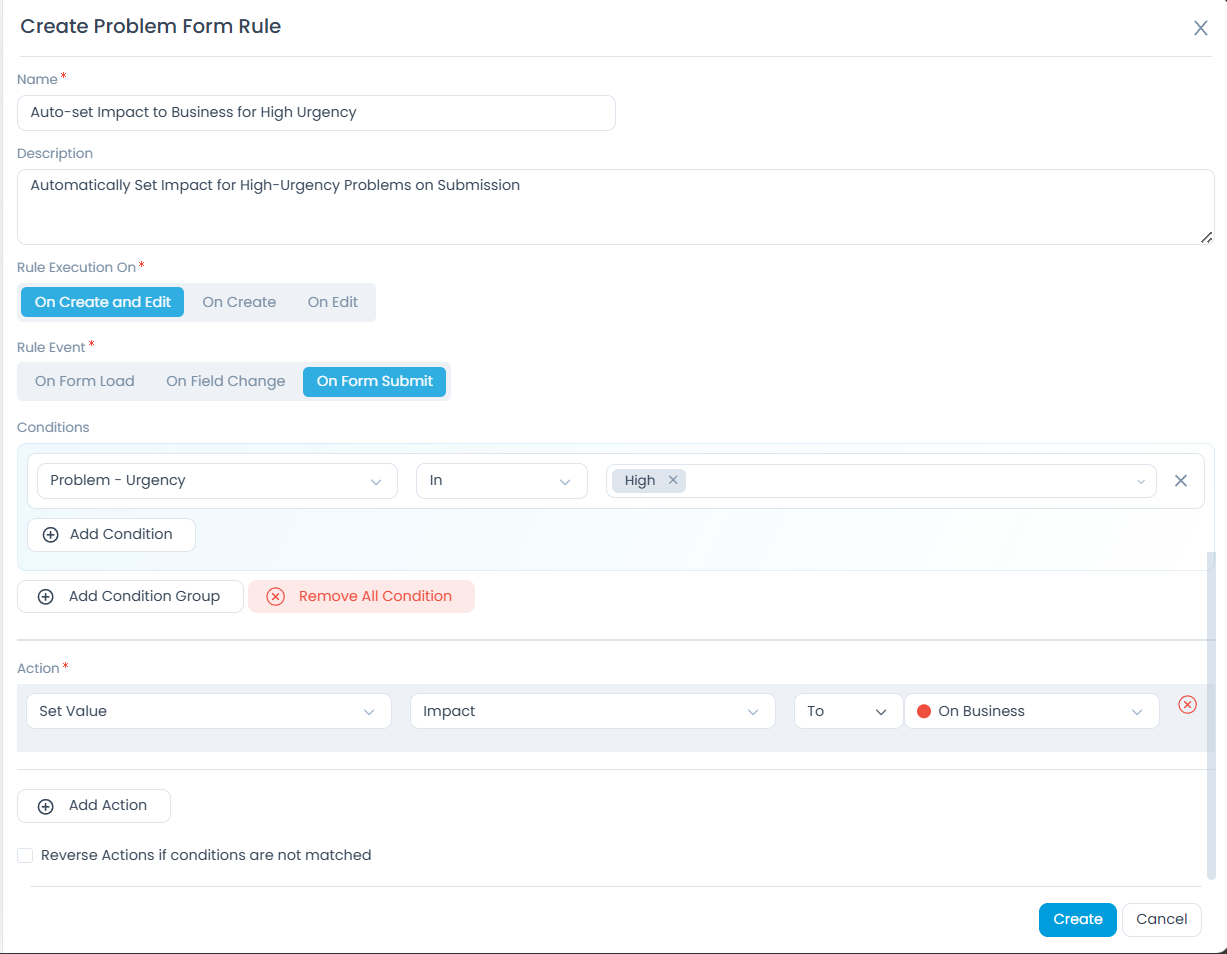Open the Set Value action type dropdown

[208, 711]
